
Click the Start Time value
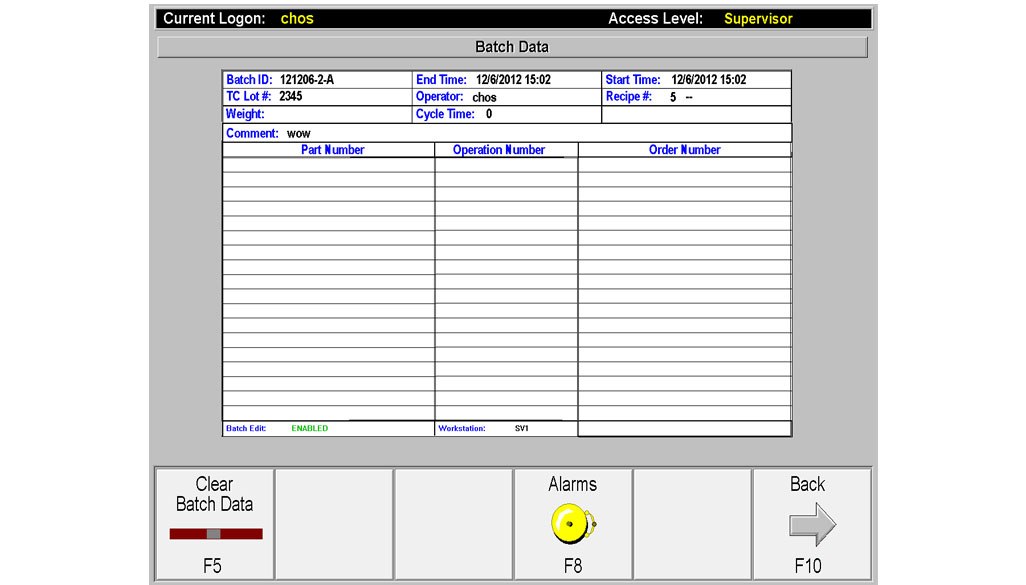(x=708, y=80)
